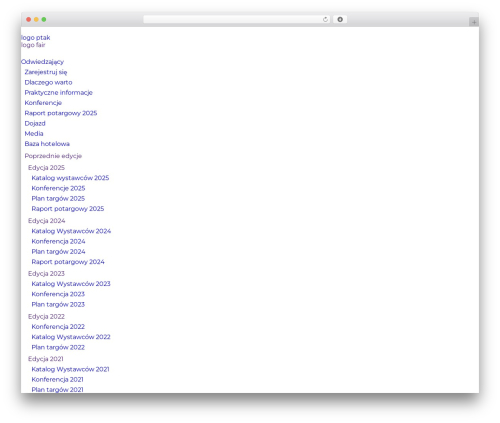
Task: Open a new tab with plus button
Action: pyautogui.click(x=474, y=22)
